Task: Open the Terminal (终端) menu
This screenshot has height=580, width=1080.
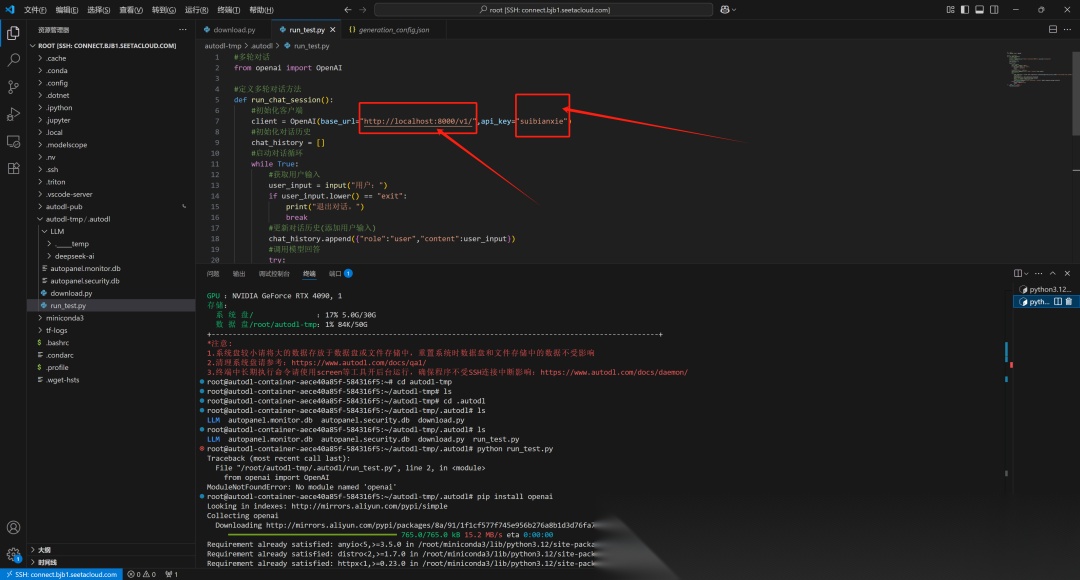Action: (228, 10)
